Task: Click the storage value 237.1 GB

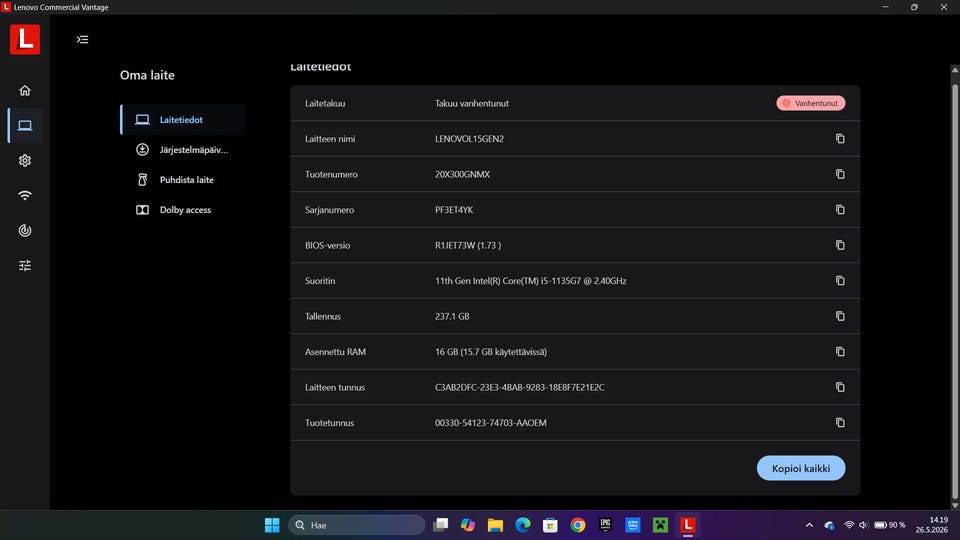Action: click(x=452, y=317)
